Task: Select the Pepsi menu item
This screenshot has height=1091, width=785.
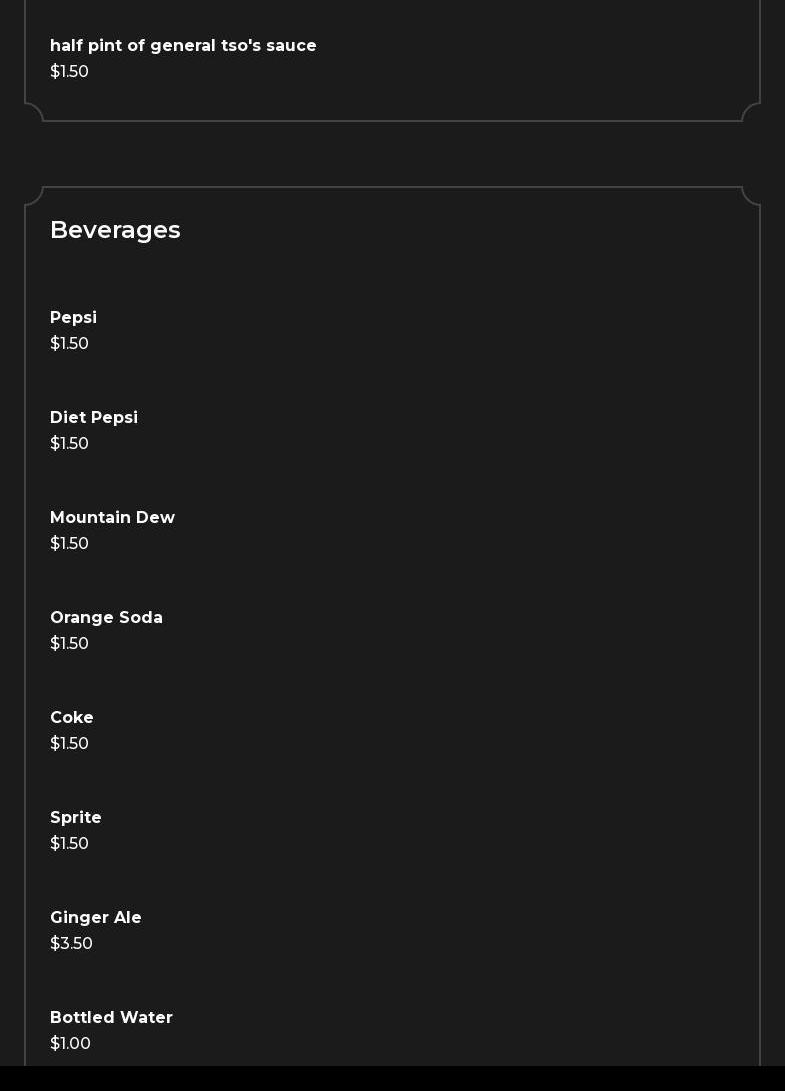Action: [73, 318]
